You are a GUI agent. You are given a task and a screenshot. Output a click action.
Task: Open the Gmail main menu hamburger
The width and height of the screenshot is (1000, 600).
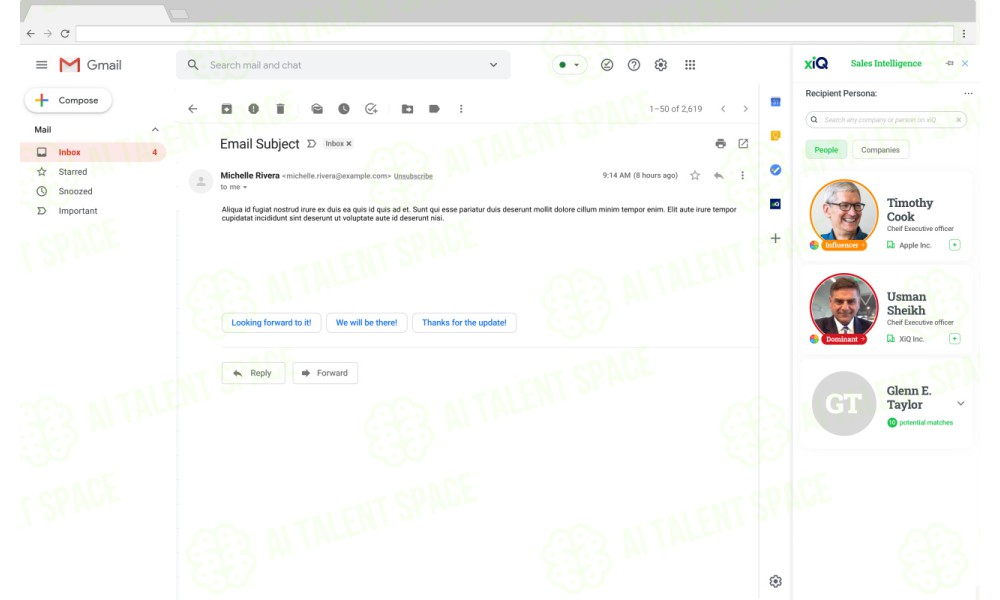point(41,65)
